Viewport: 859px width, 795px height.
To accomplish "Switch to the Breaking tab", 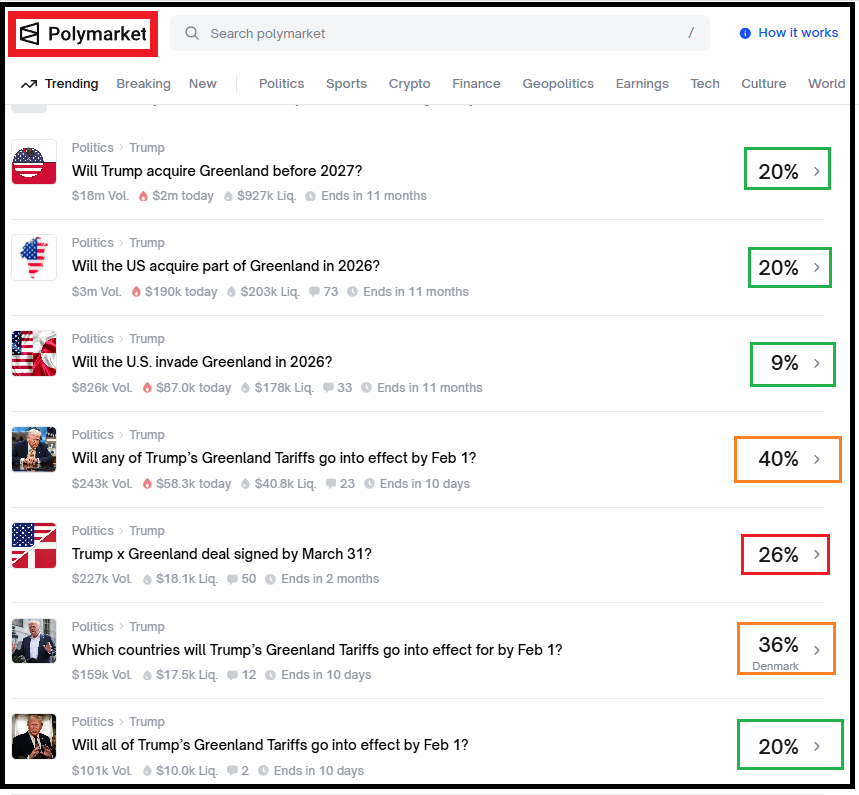I will (143, 84).
